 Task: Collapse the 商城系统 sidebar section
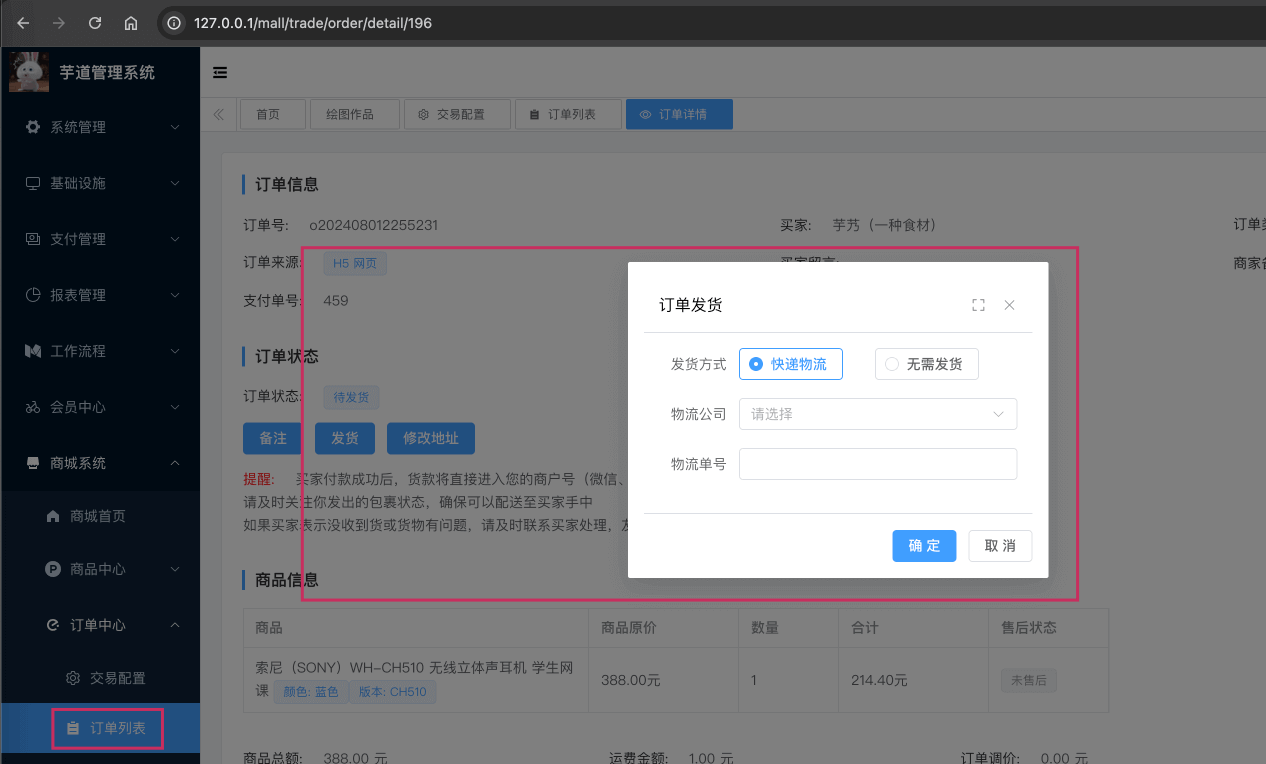[x=100, y=463]
